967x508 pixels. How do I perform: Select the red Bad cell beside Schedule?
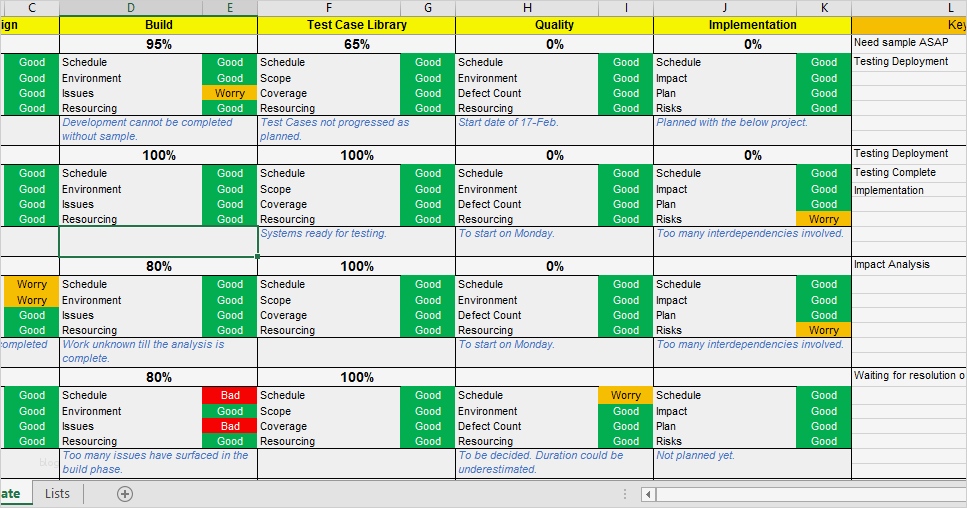(x=230, y=395)
